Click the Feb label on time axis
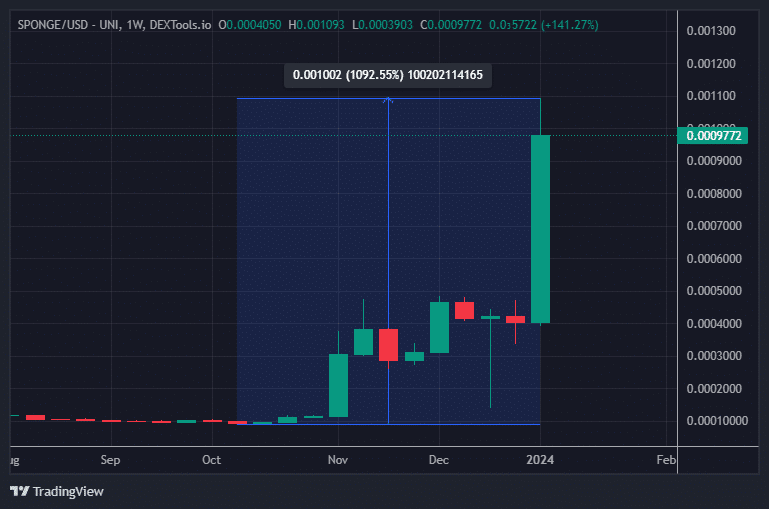This screenshot has width=769, height=509. [x=665, y=461]
